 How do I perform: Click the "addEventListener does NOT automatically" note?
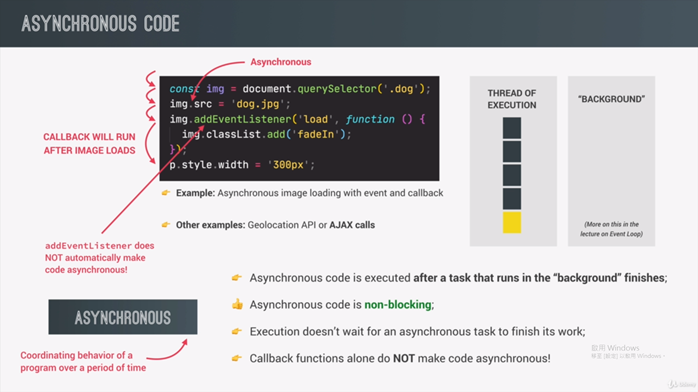pos(99,258)
